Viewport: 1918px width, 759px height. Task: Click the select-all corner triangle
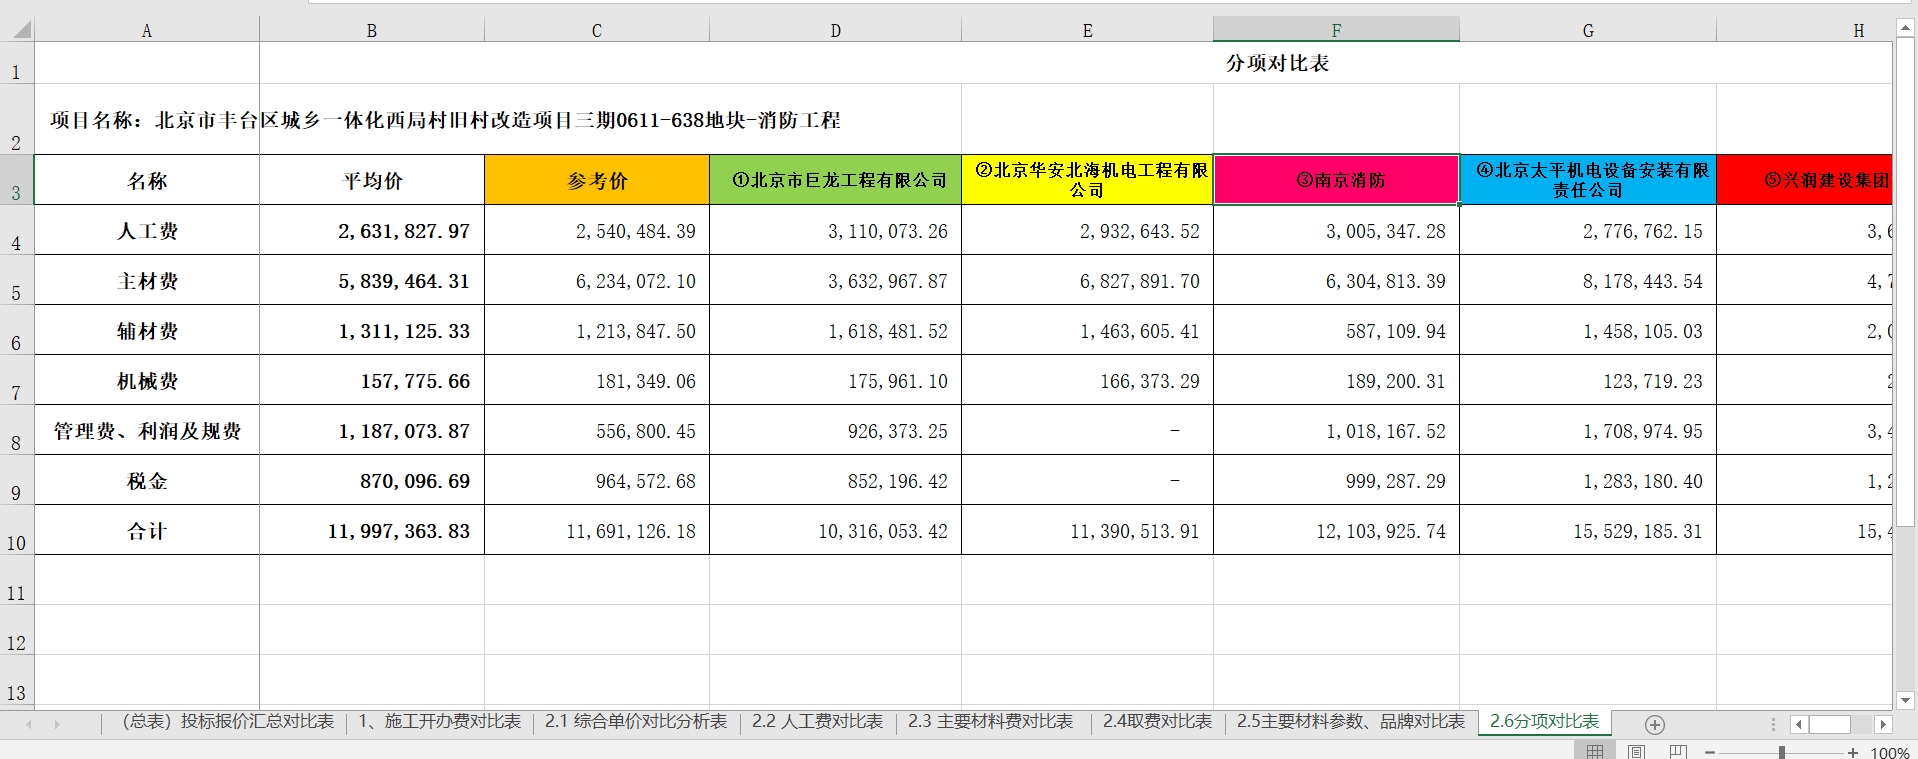[21, 30]
